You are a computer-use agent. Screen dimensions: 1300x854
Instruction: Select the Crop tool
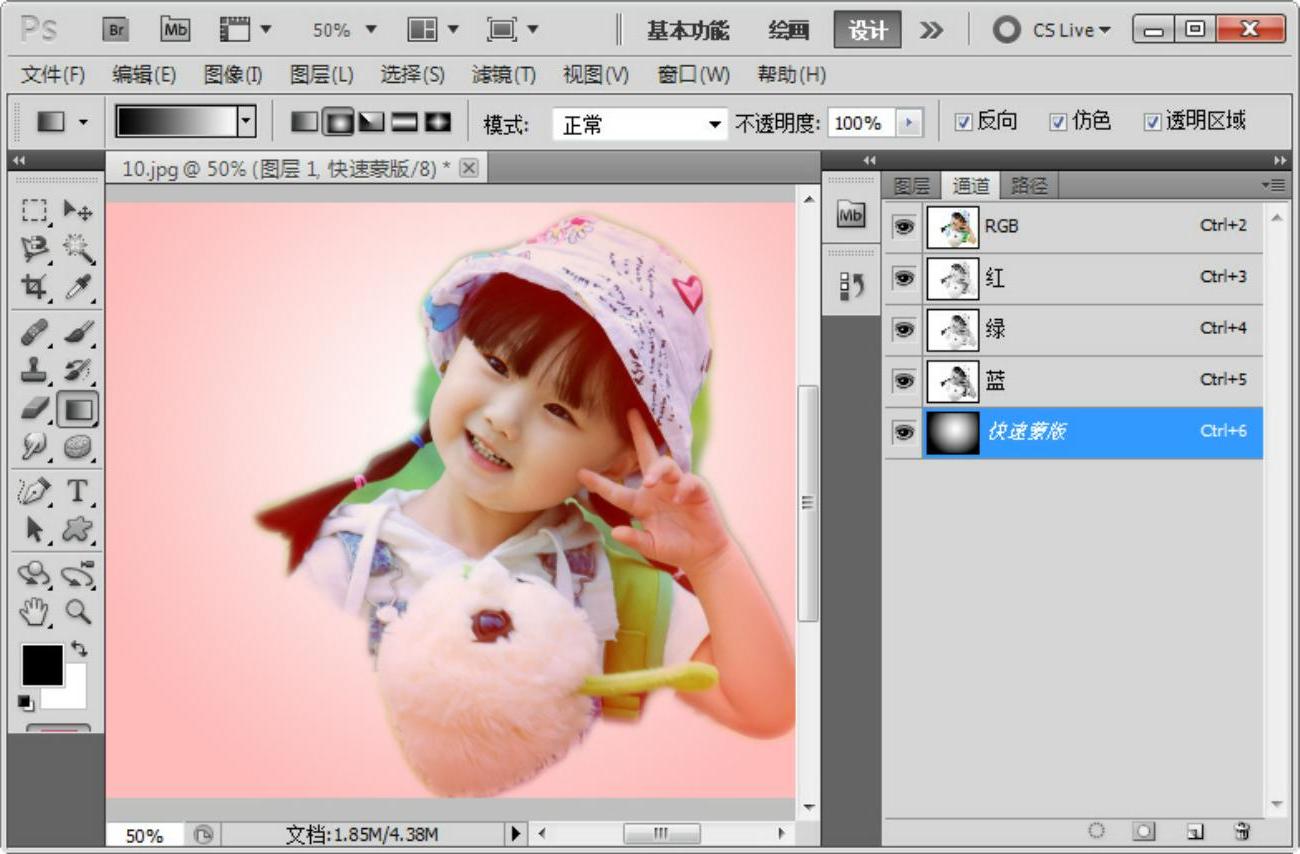click(35, 287)
